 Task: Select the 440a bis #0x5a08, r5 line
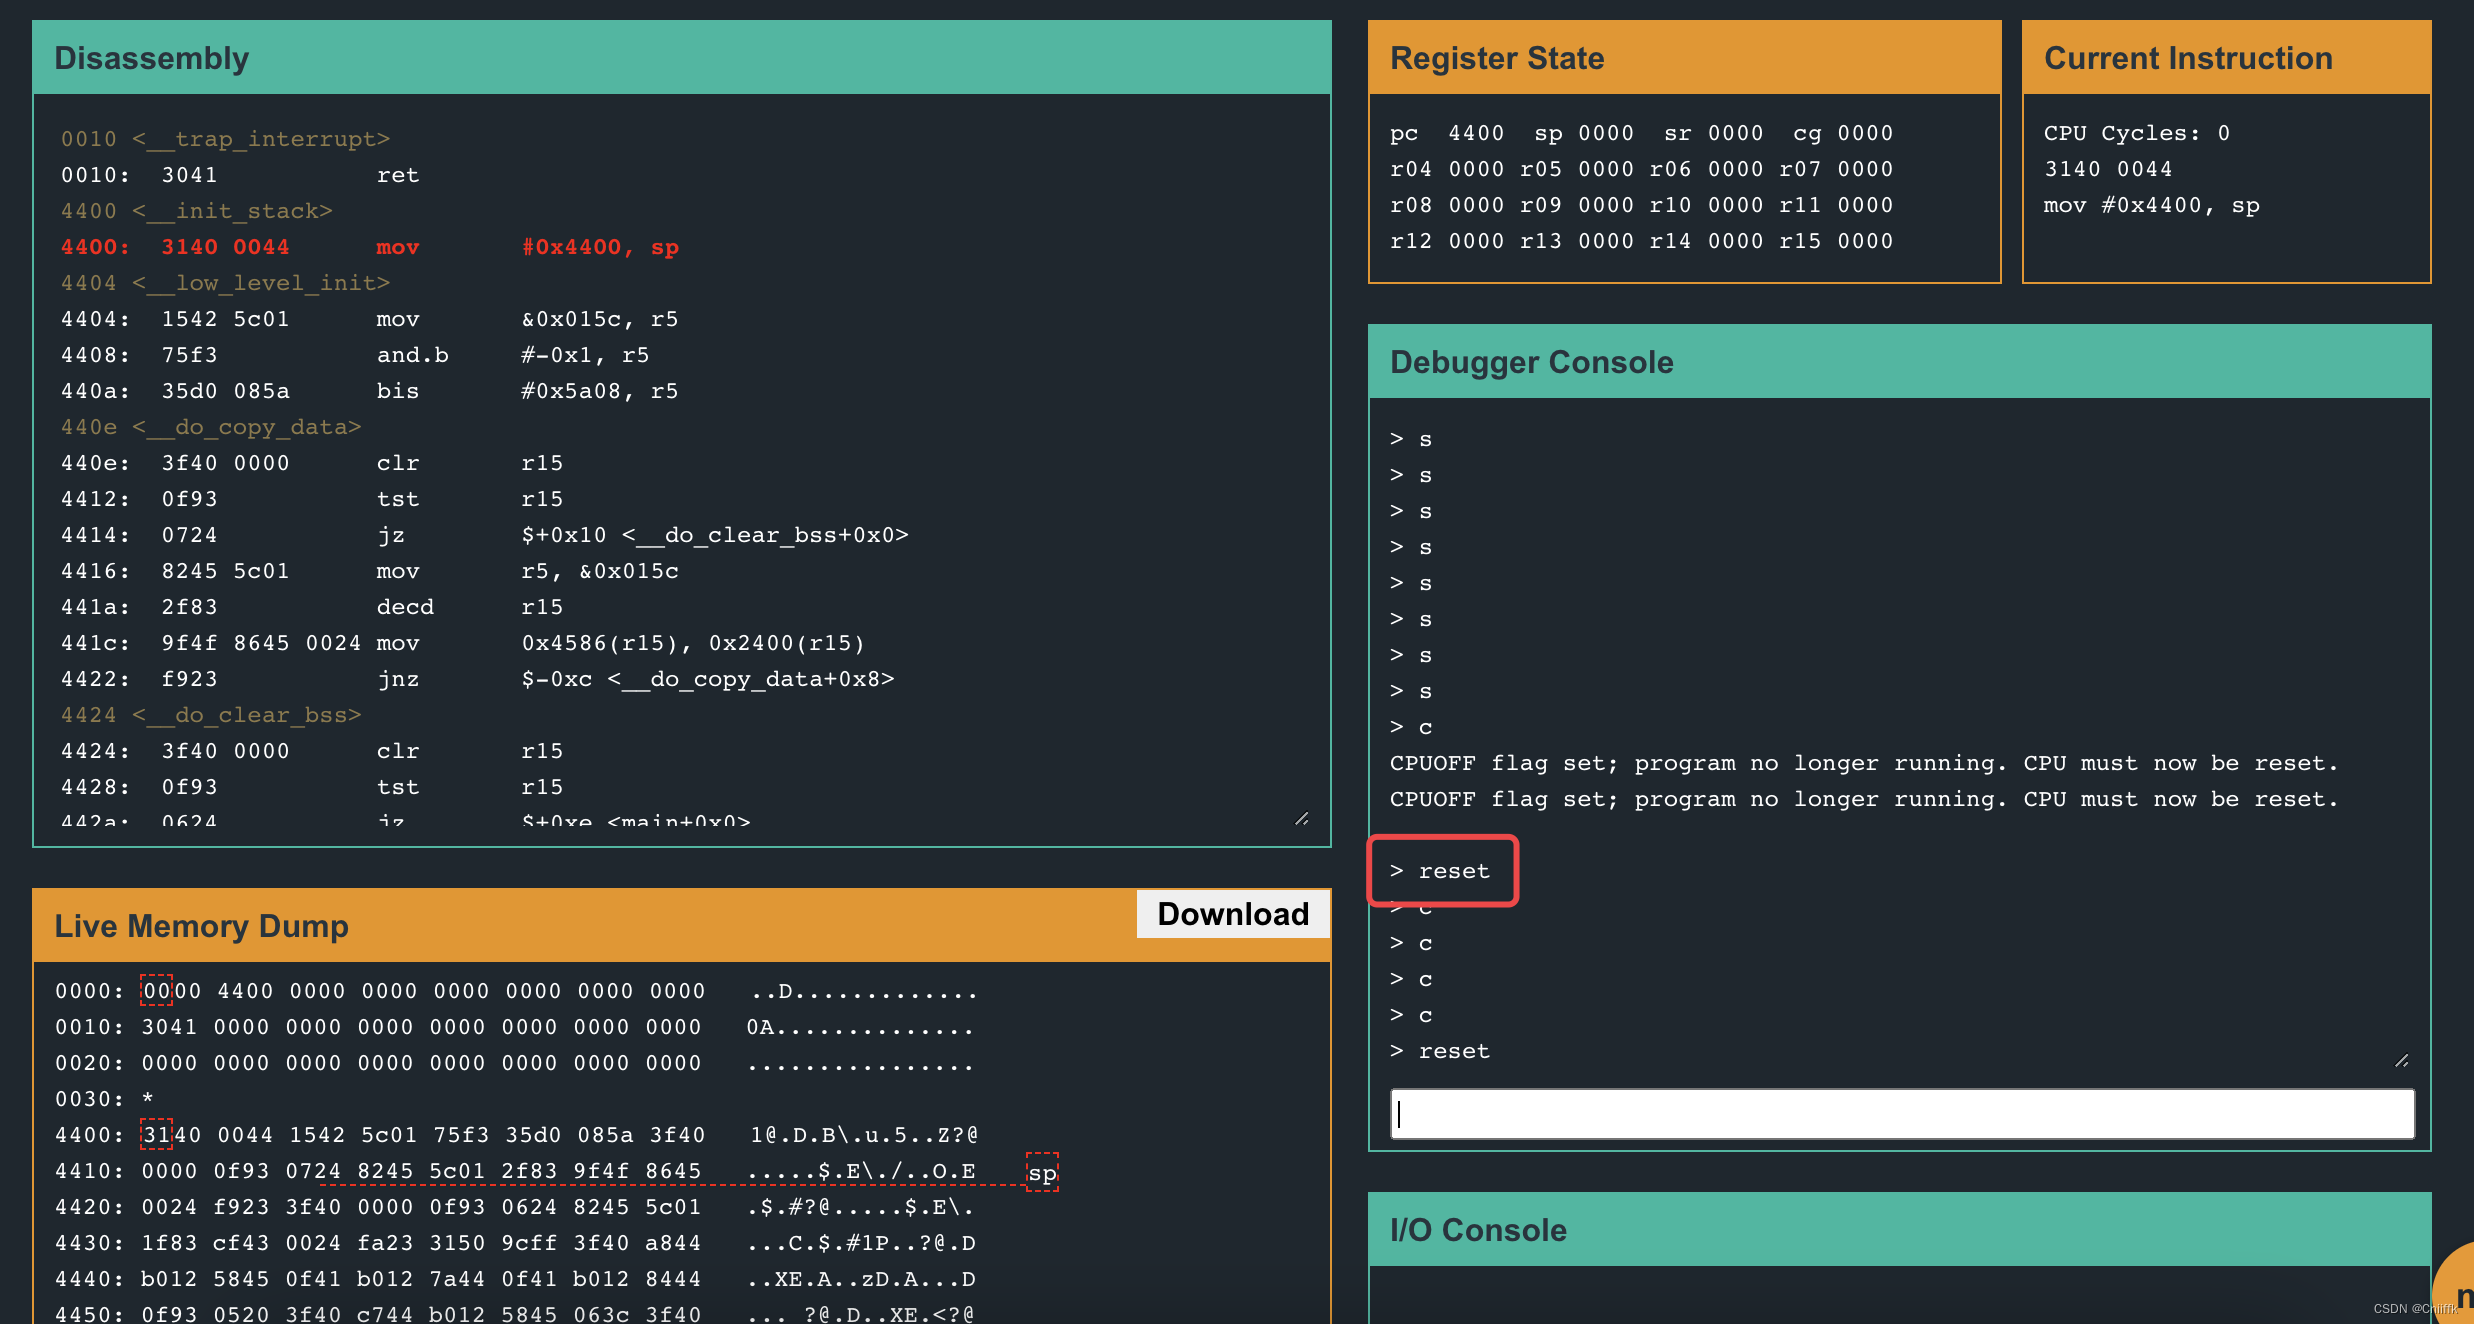370,391
